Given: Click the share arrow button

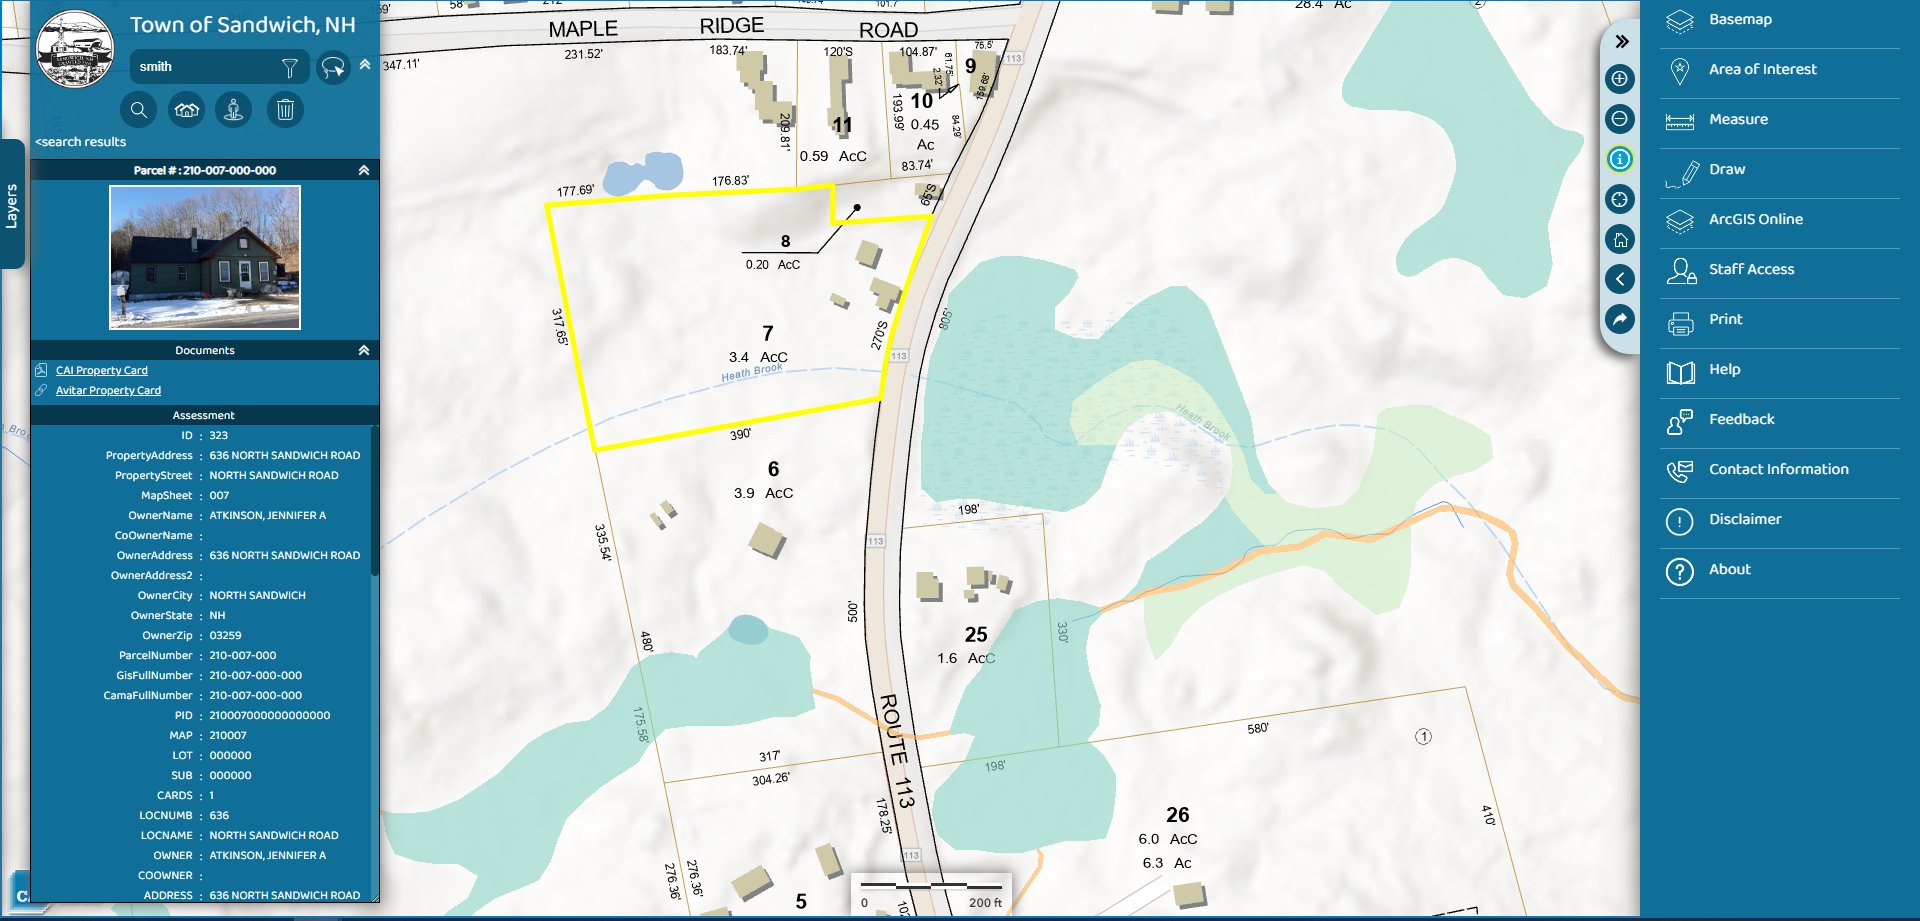Looking at the screenshot, I should 1620,319.
